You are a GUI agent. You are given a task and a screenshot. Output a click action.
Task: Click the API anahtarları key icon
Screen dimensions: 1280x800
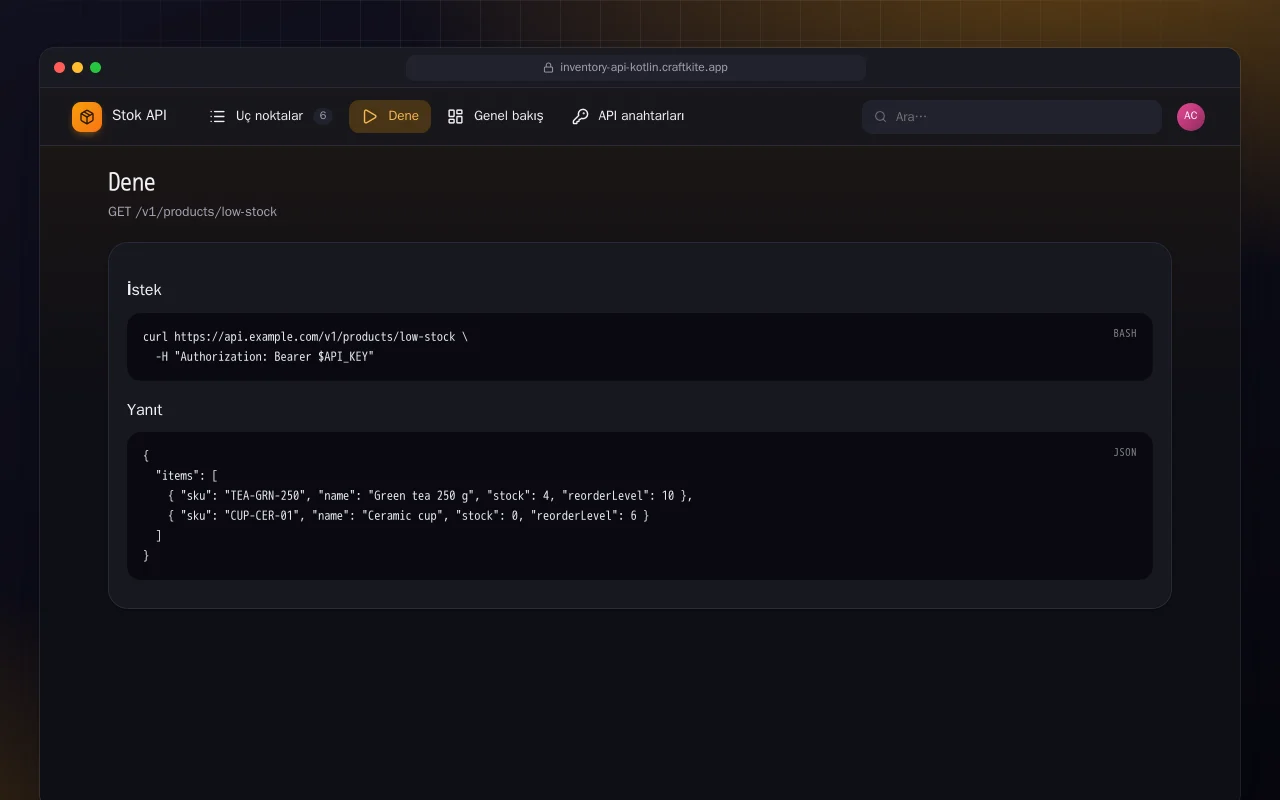[x=580, y=116]
